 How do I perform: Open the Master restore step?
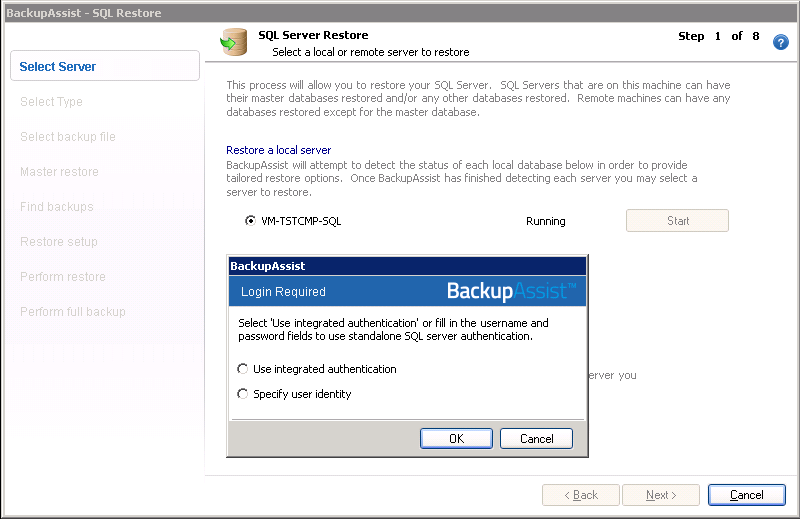tap(59, 171)
